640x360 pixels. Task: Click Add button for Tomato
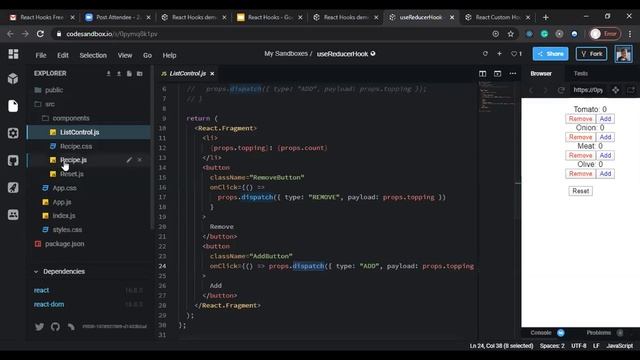click(605, 119)
